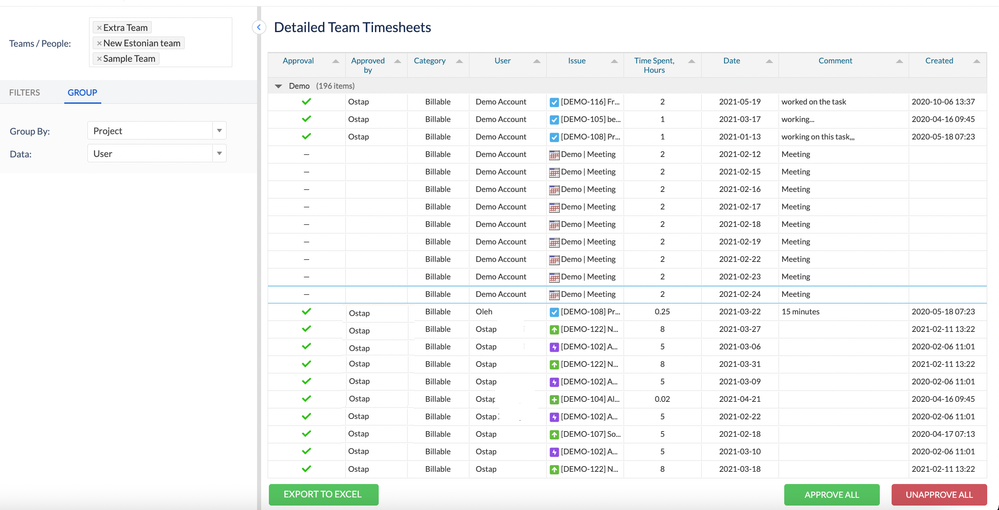This screenshot has height=510, width=999.
Task: Click calendar icon for 2021-02-15 meeting
Action: 554,172
